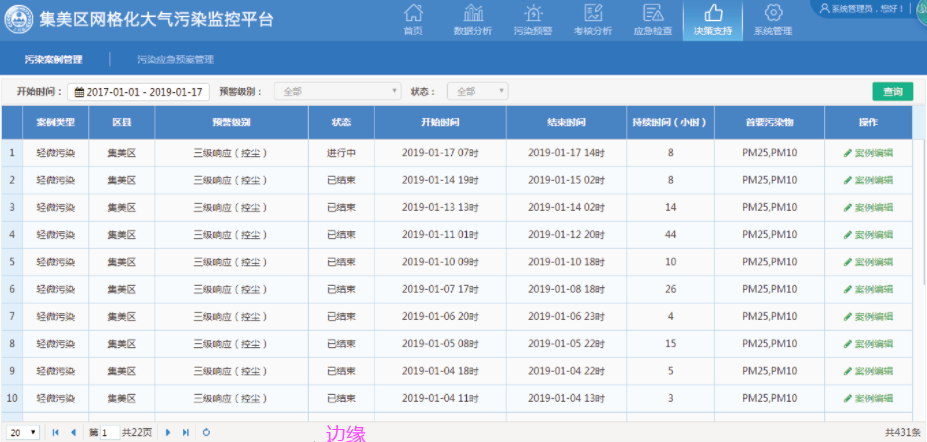Click 案例编辑 for row 4
The image size is (927, 442).
tap(868, 235)
